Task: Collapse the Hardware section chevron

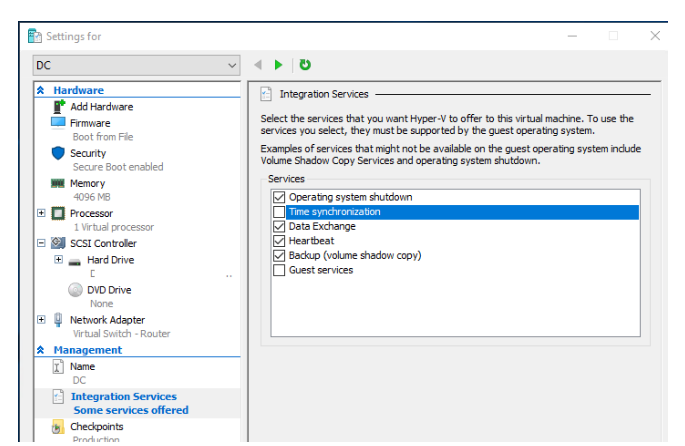Action: pos(41,90)
